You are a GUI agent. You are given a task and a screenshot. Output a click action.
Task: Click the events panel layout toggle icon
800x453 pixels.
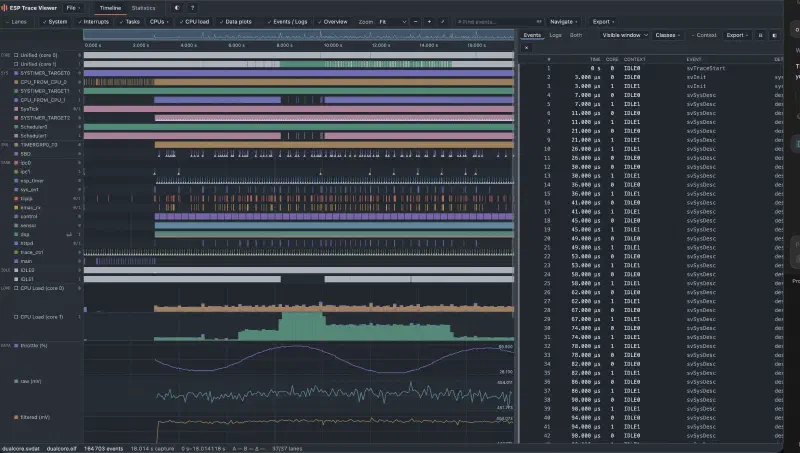click(774, 35)
